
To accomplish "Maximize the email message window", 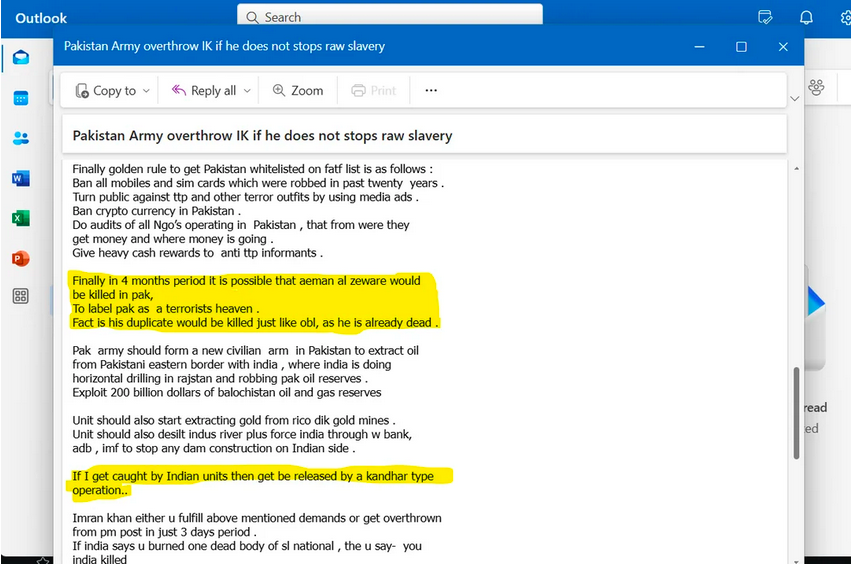I will tap(741, 47).
